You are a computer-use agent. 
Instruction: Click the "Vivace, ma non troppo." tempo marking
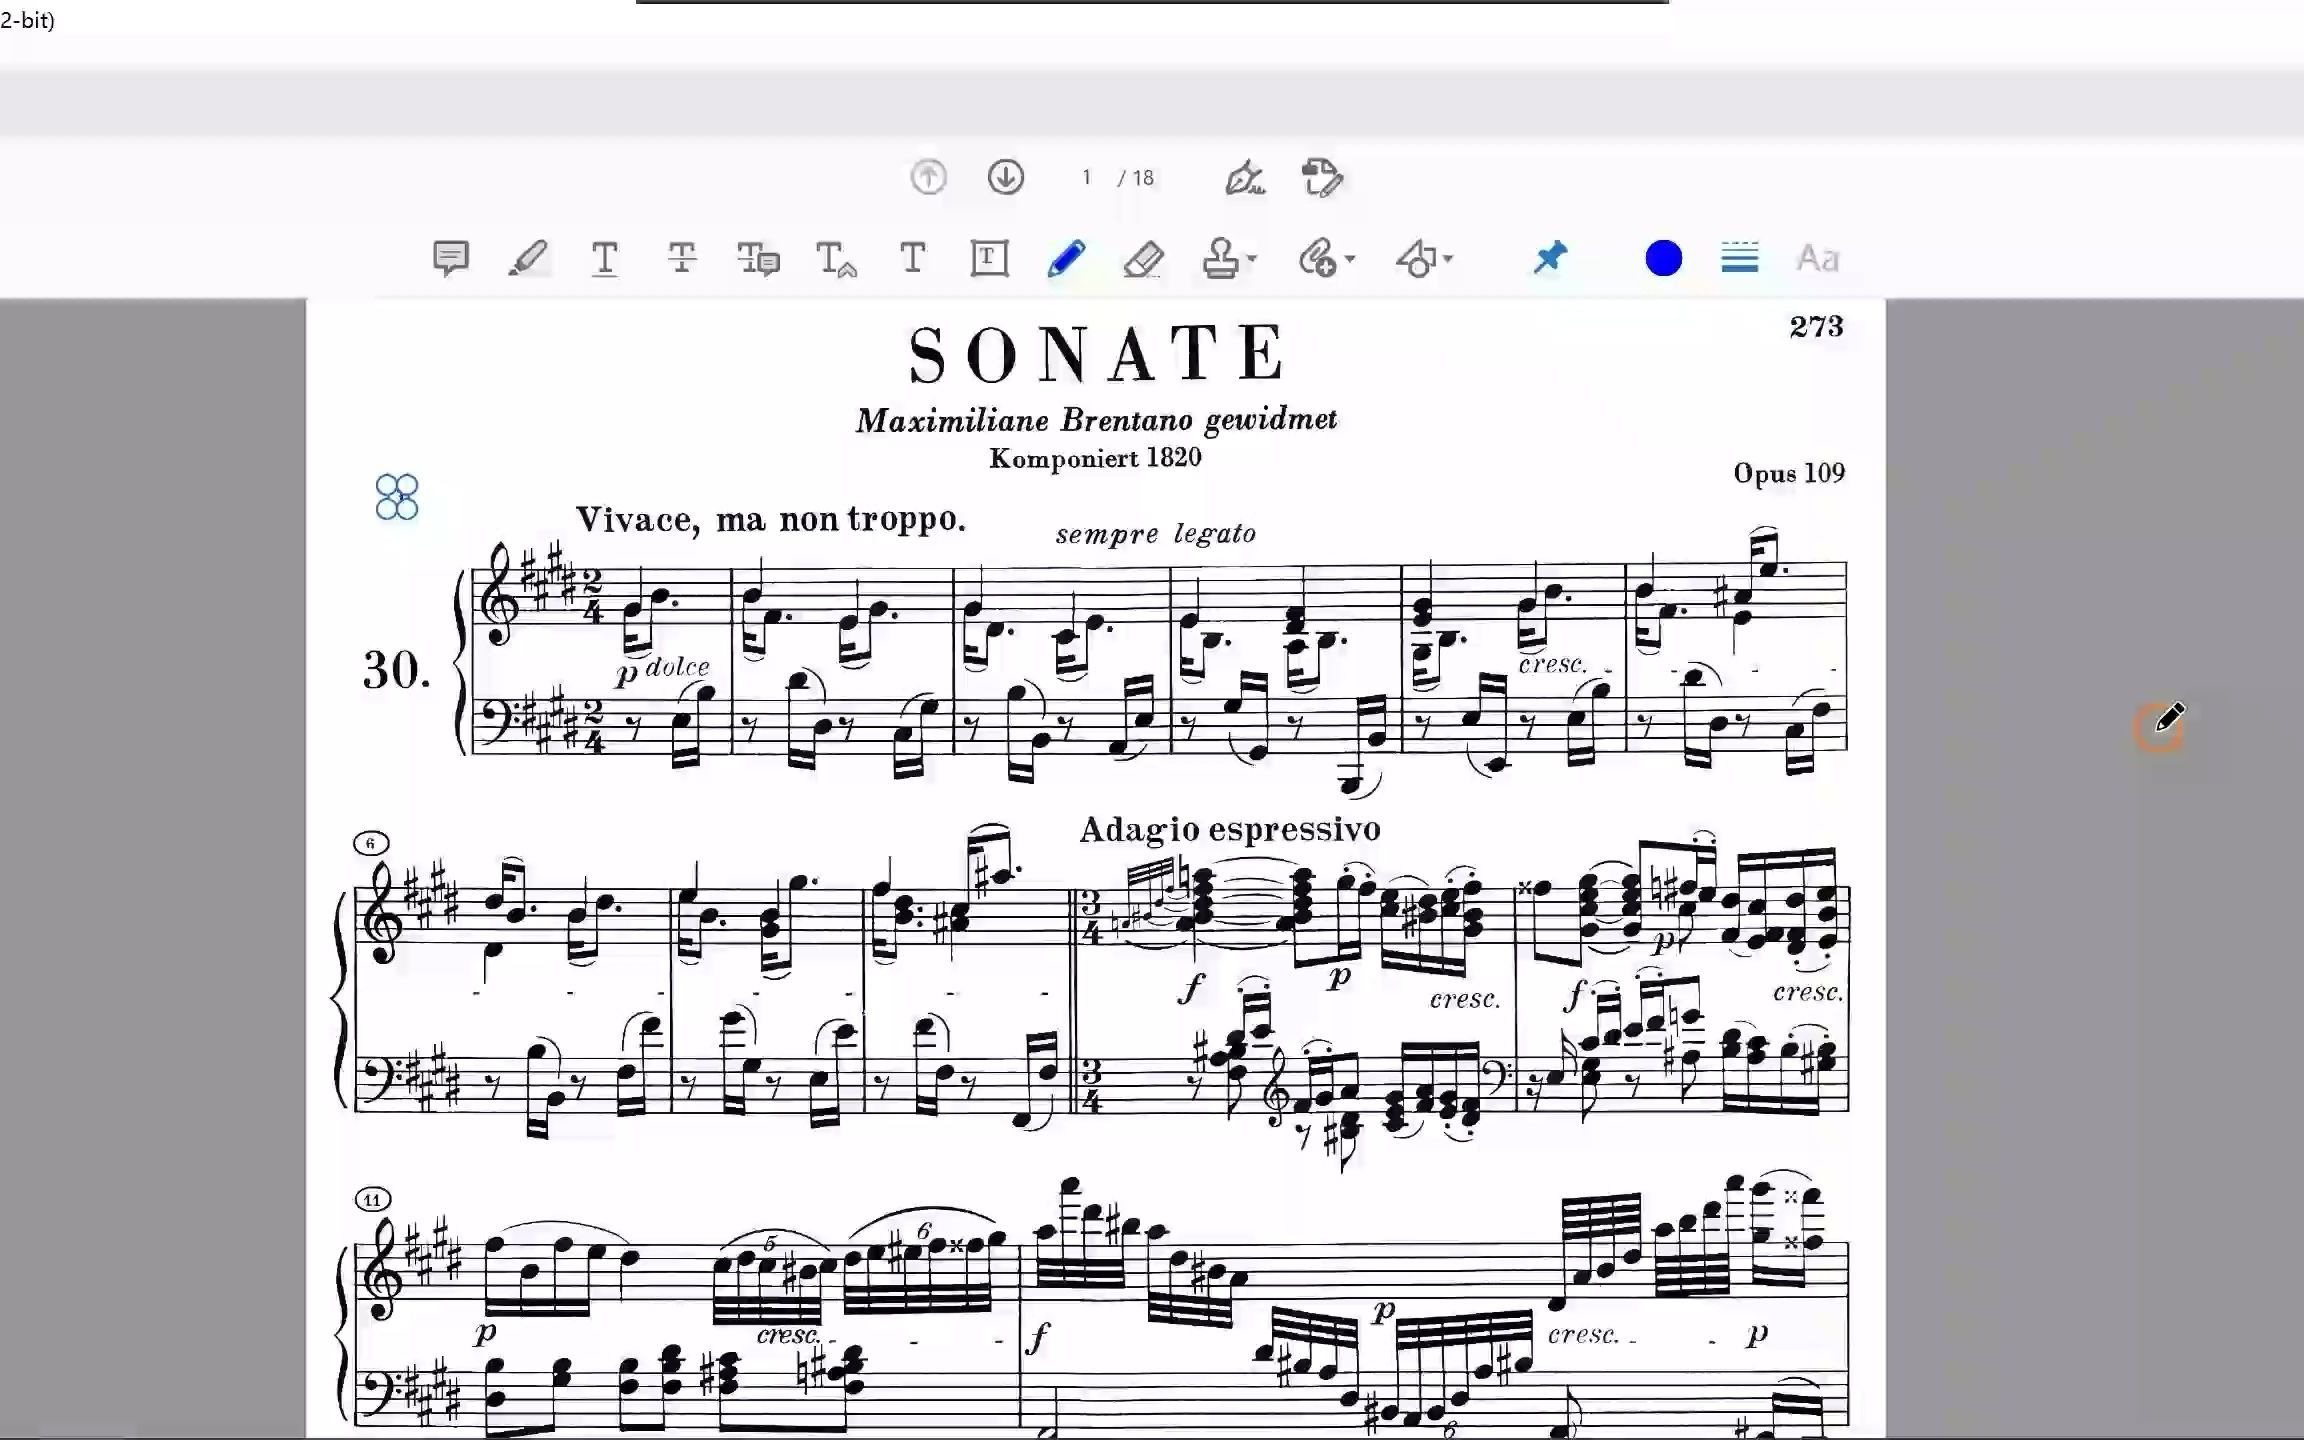771,519
